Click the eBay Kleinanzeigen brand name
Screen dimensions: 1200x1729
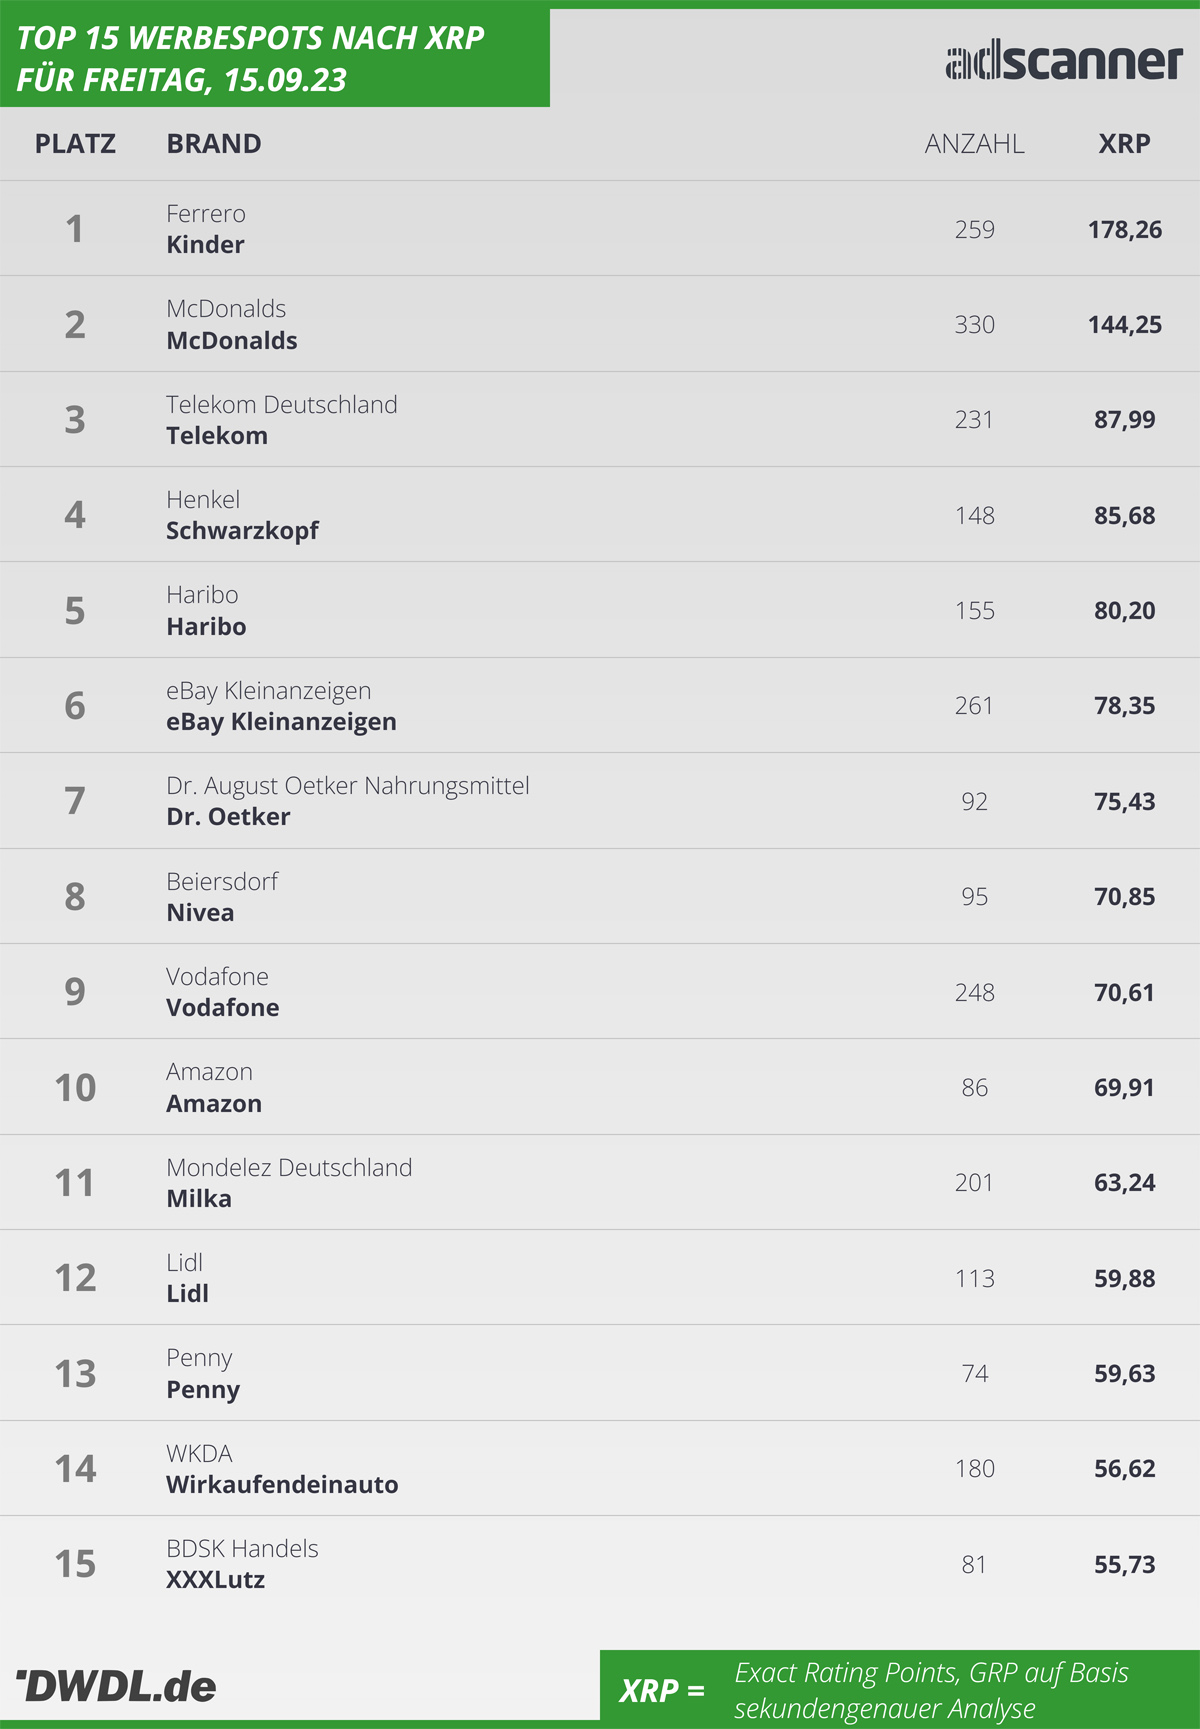(x=281, y=721)
